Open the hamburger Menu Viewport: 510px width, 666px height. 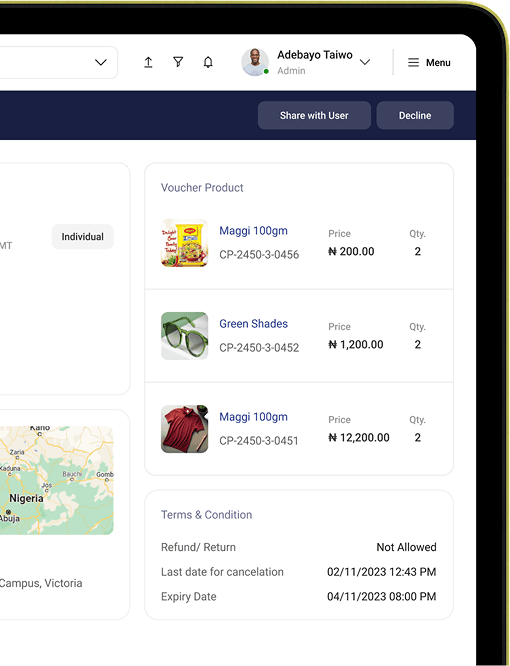[x=429, y=62]
